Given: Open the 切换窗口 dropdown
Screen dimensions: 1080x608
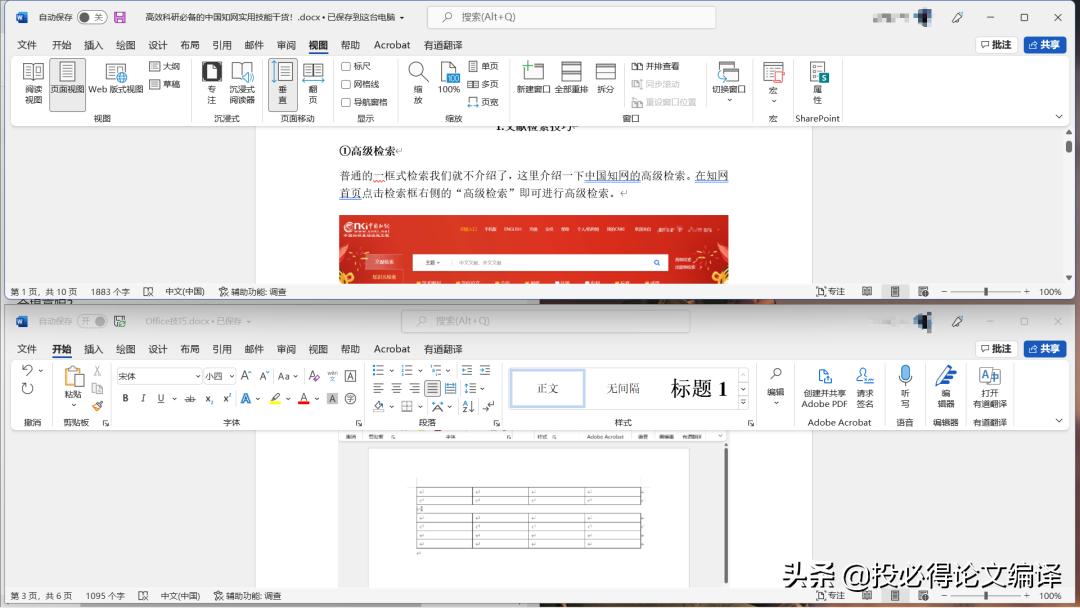Looking at the screenshot, I should (x=728, y=88).
